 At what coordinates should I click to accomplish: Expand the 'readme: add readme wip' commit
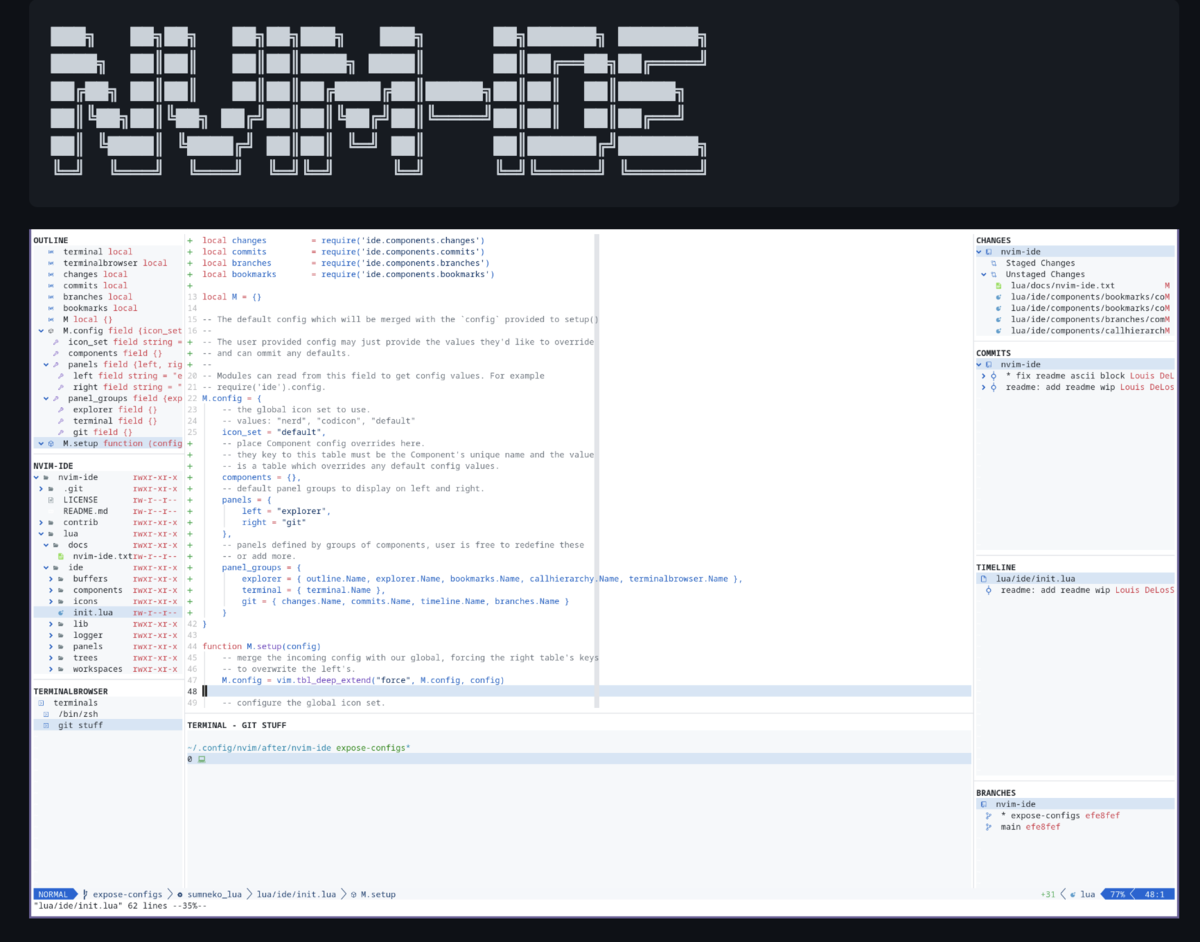coord(982,386)
